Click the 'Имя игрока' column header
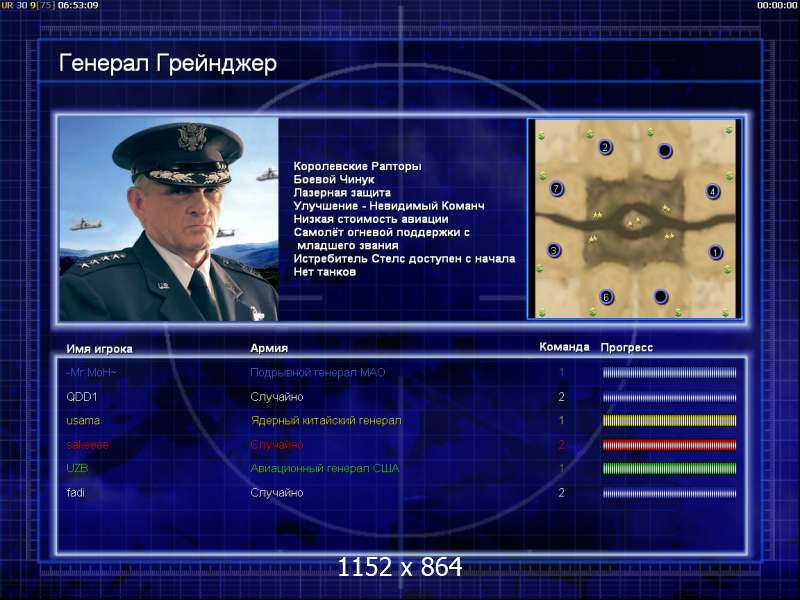800x600 pixels. [99, 349]
